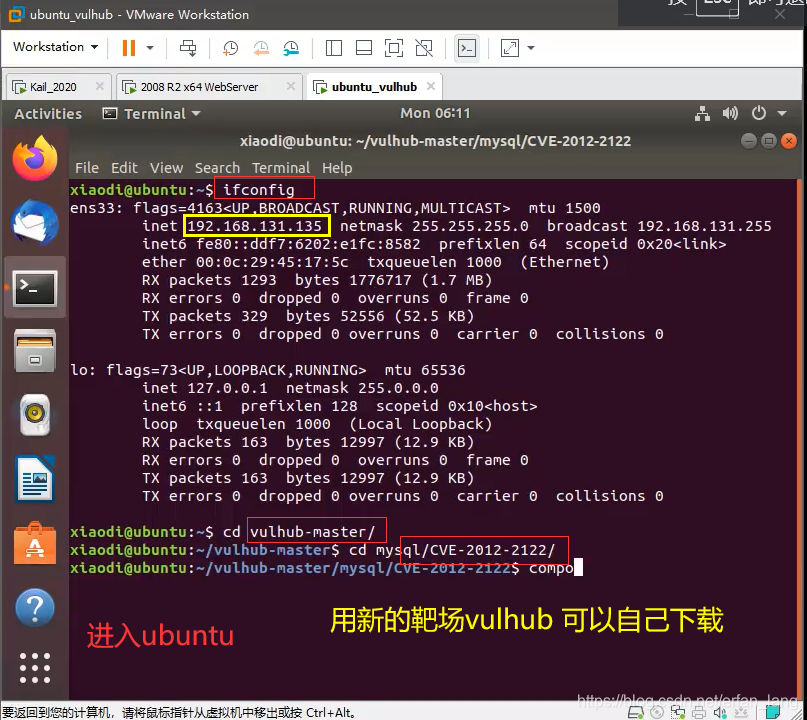Close the 2008 R2 x64 WebServer tab
The height and width of the screenshot is (720, 807).
click(291, 86)
